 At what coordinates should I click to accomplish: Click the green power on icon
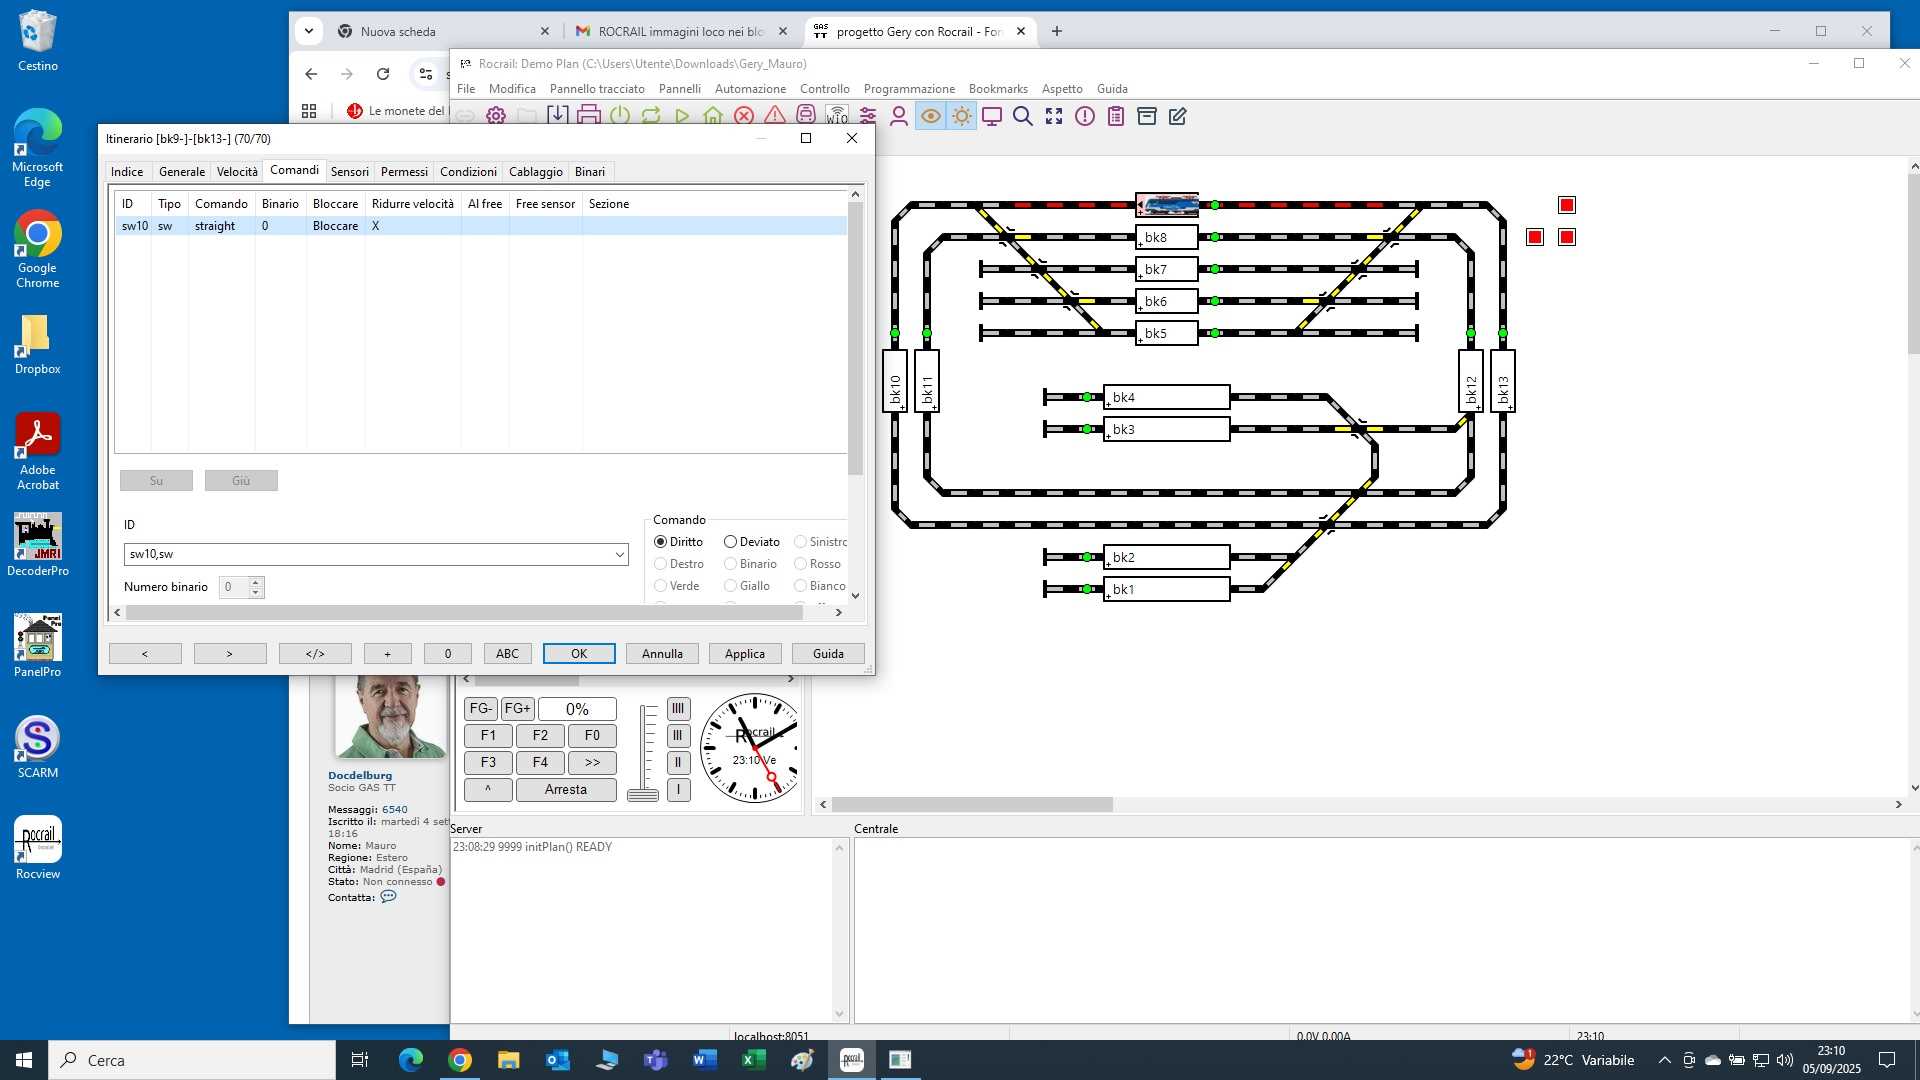point(620,116)
